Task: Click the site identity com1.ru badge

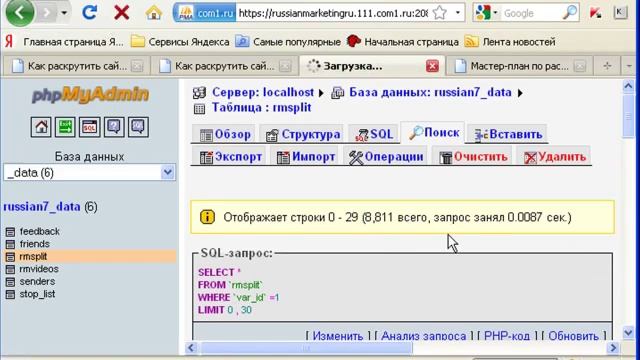Action: coord(205,13)
